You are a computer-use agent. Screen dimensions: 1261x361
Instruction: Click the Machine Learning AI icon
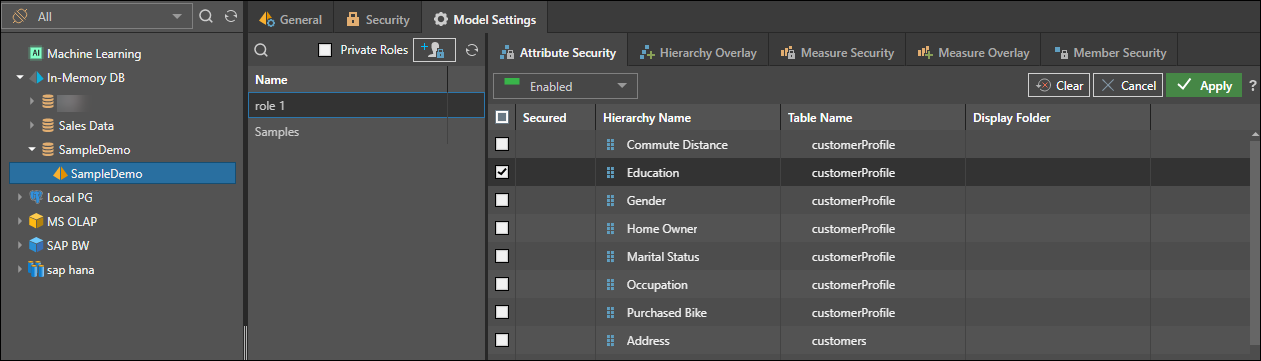click(x=35, y=54)
